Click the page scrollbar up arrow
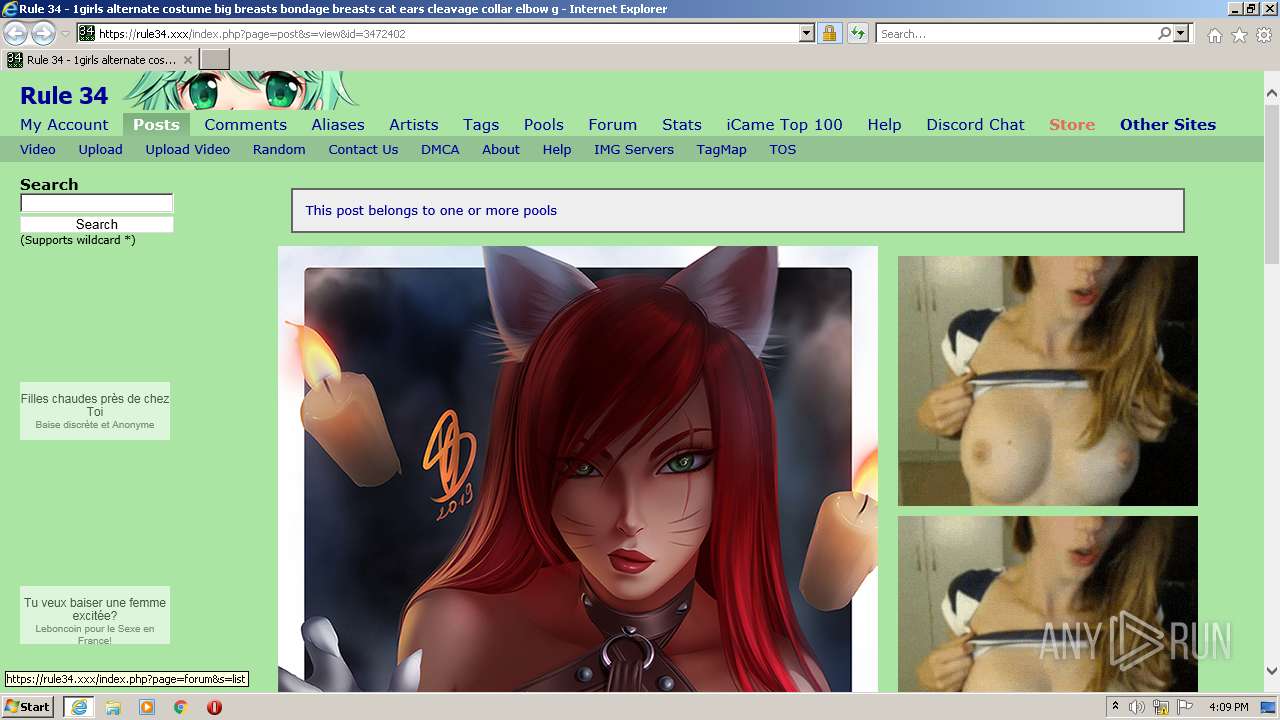Viewport: 1280px width, 720px height. click(x=1272, y=94)
